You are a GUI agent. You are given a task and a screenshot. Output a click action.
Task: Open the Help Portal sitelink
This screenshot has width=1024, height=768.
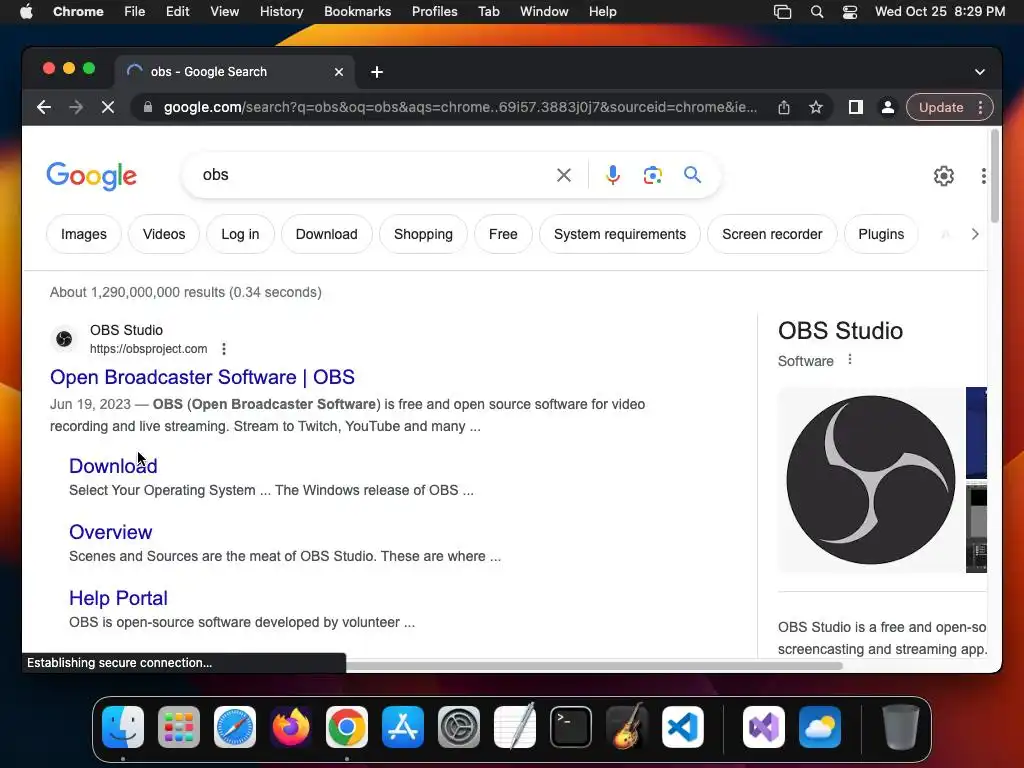(x=118, y=598)
